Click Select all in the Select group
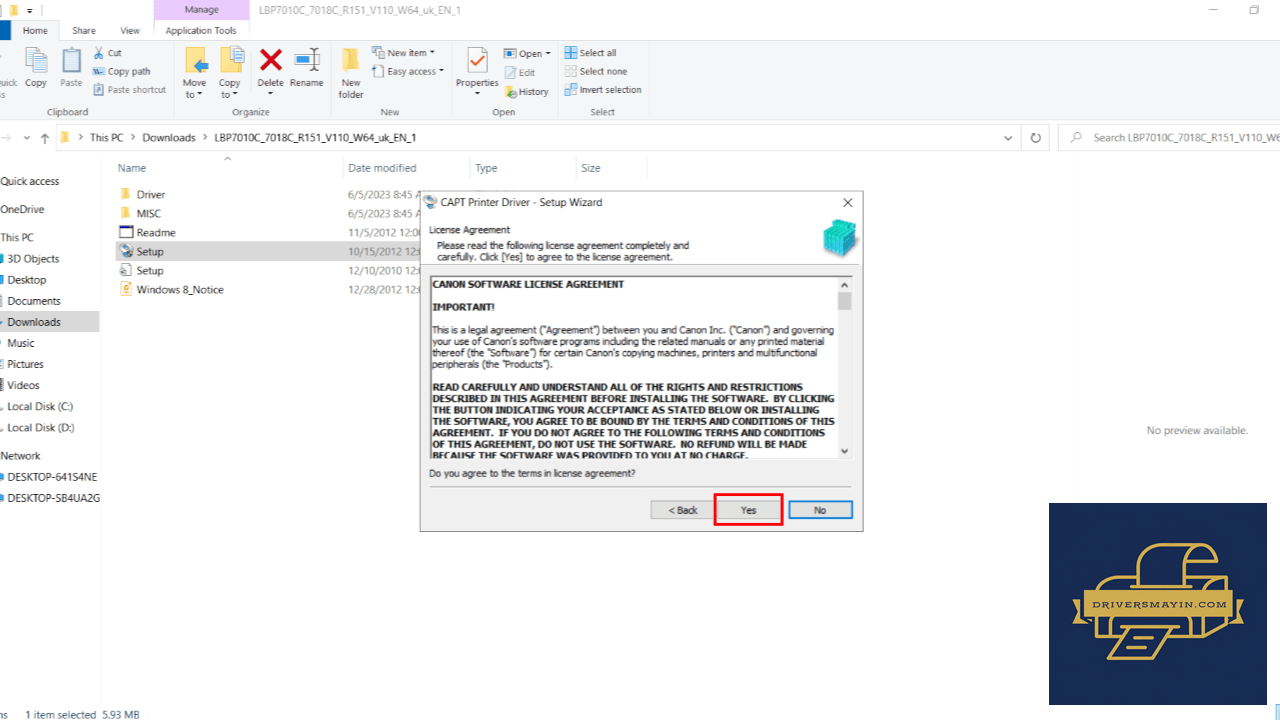The height and width of the screenshot is (720, 1280). 590,53
